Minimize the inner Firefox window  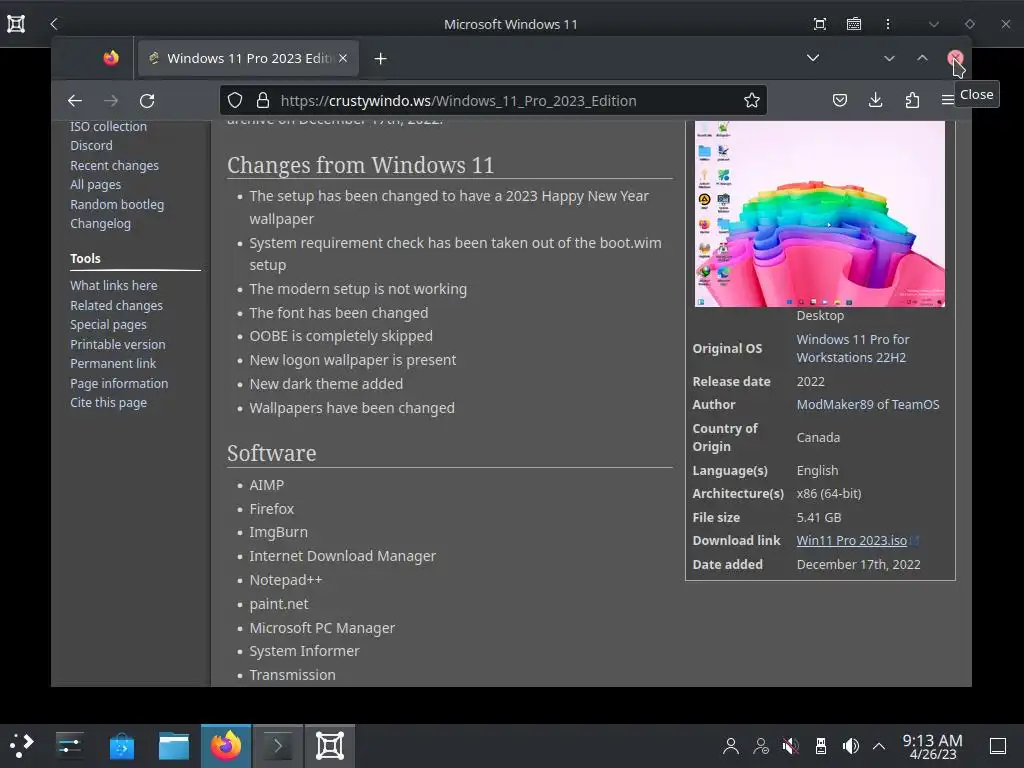pyautogui.click(x=889, y=58)
